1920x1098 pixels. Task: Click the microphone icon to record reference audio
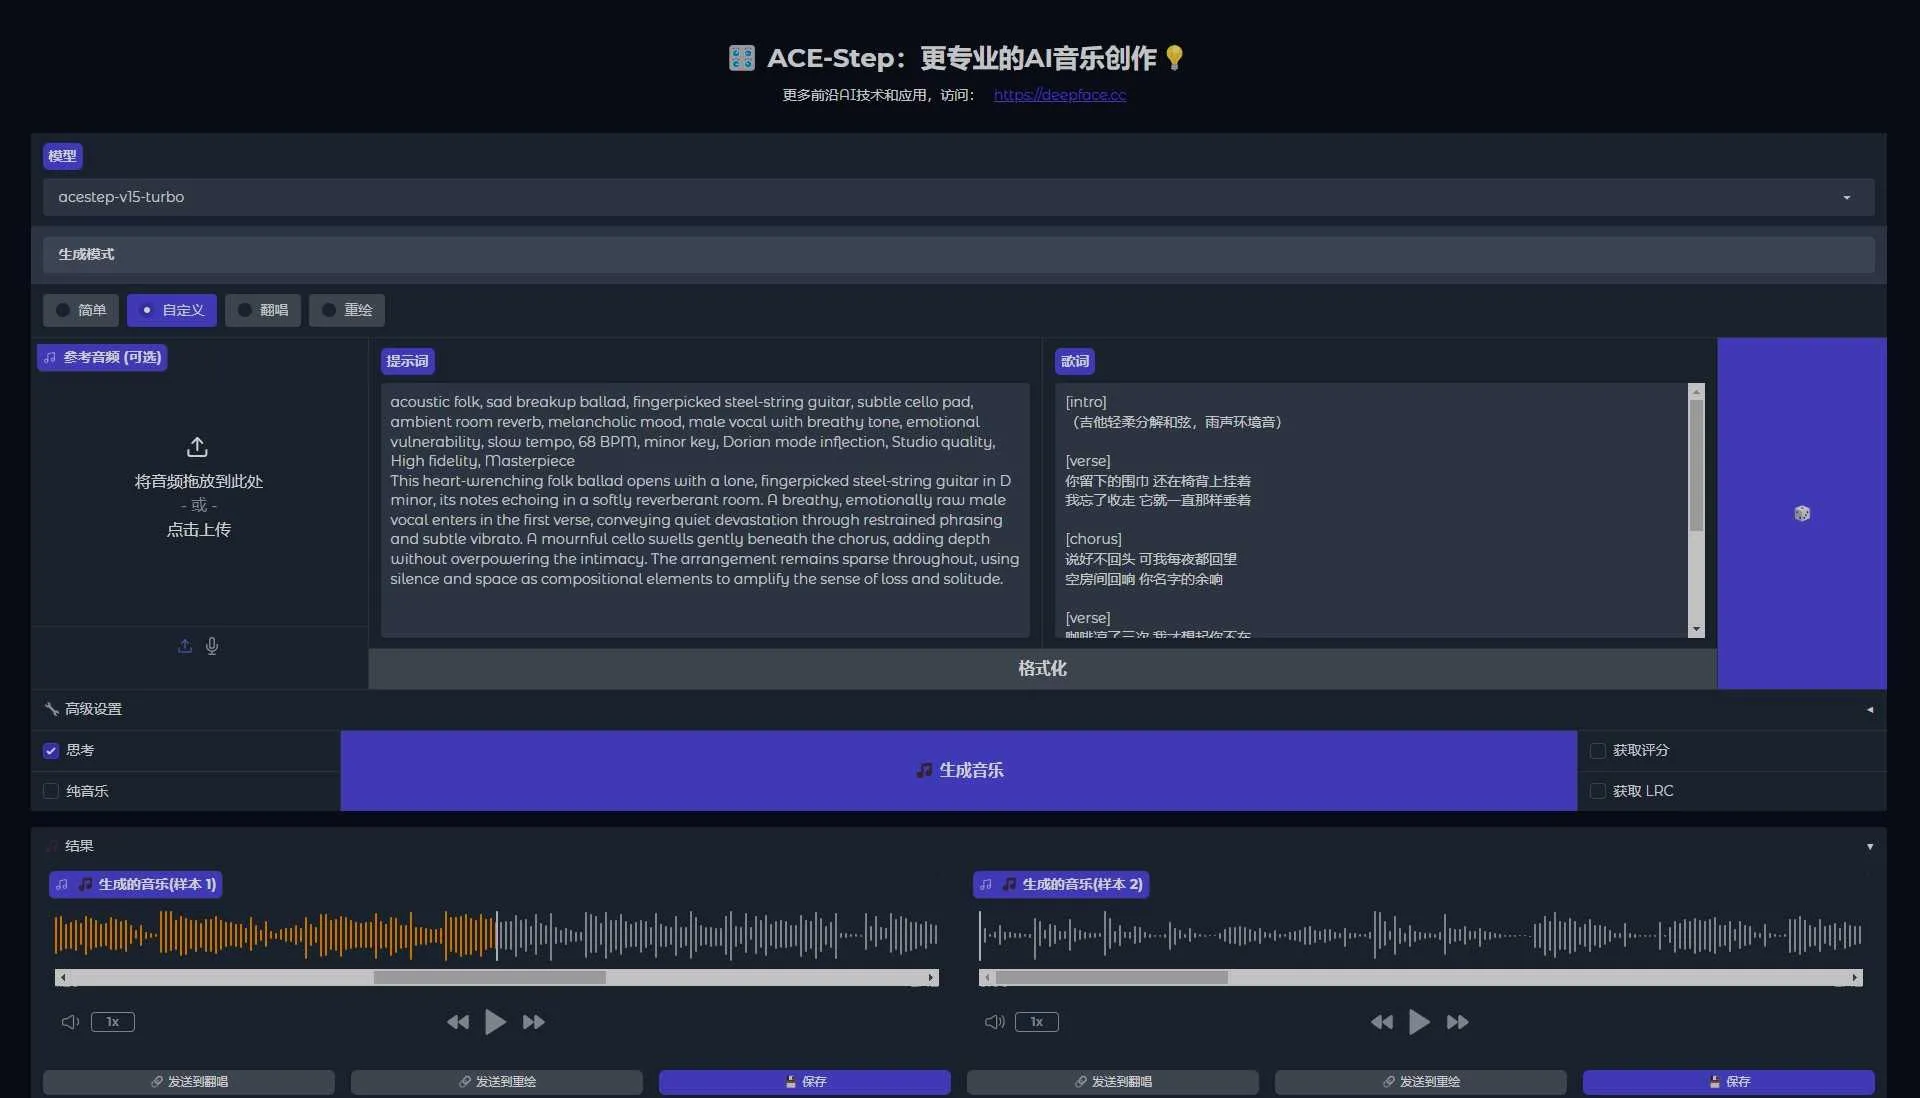211,646
